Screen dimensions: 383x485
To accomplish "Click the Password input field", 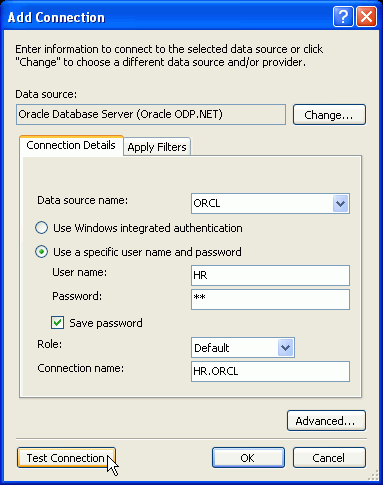I will 270,299.
